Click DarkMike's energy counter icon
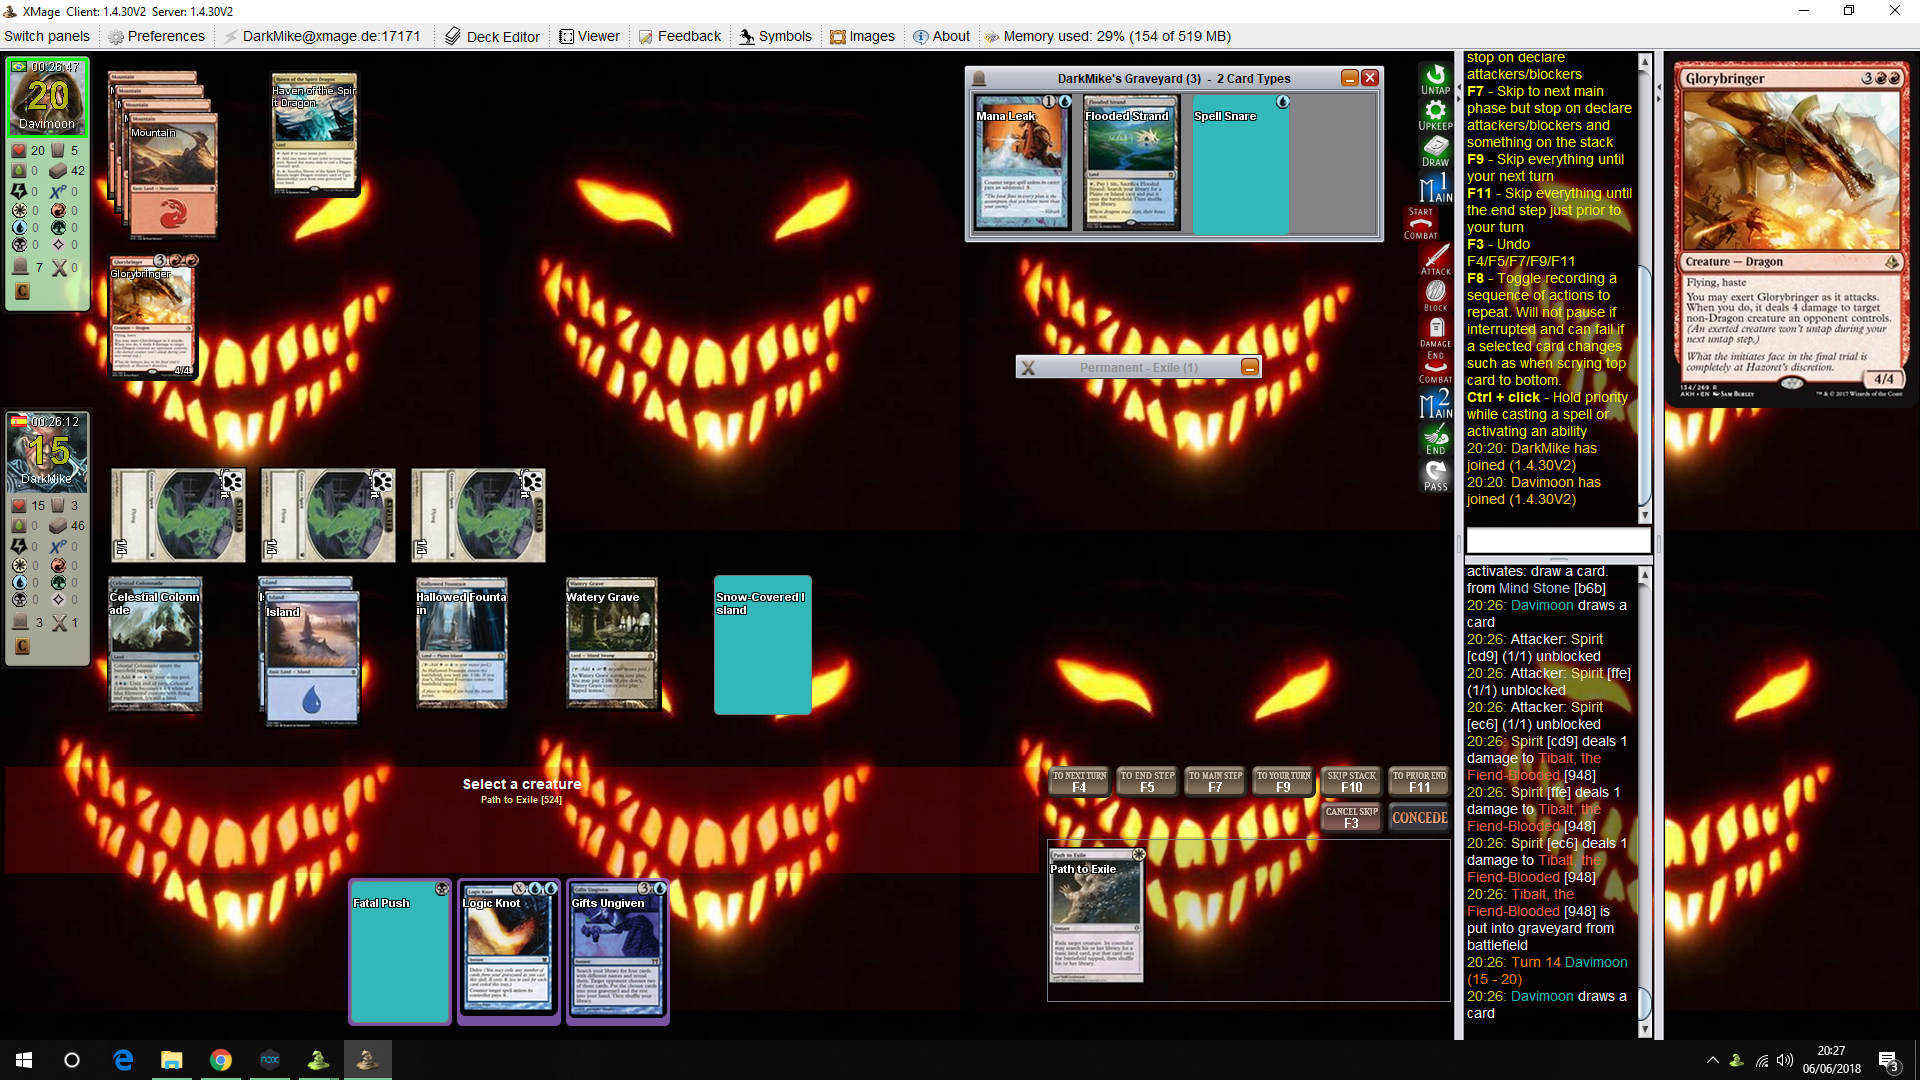The image size is (1920, 1080). pyautogui.click(x=19, y=546)
